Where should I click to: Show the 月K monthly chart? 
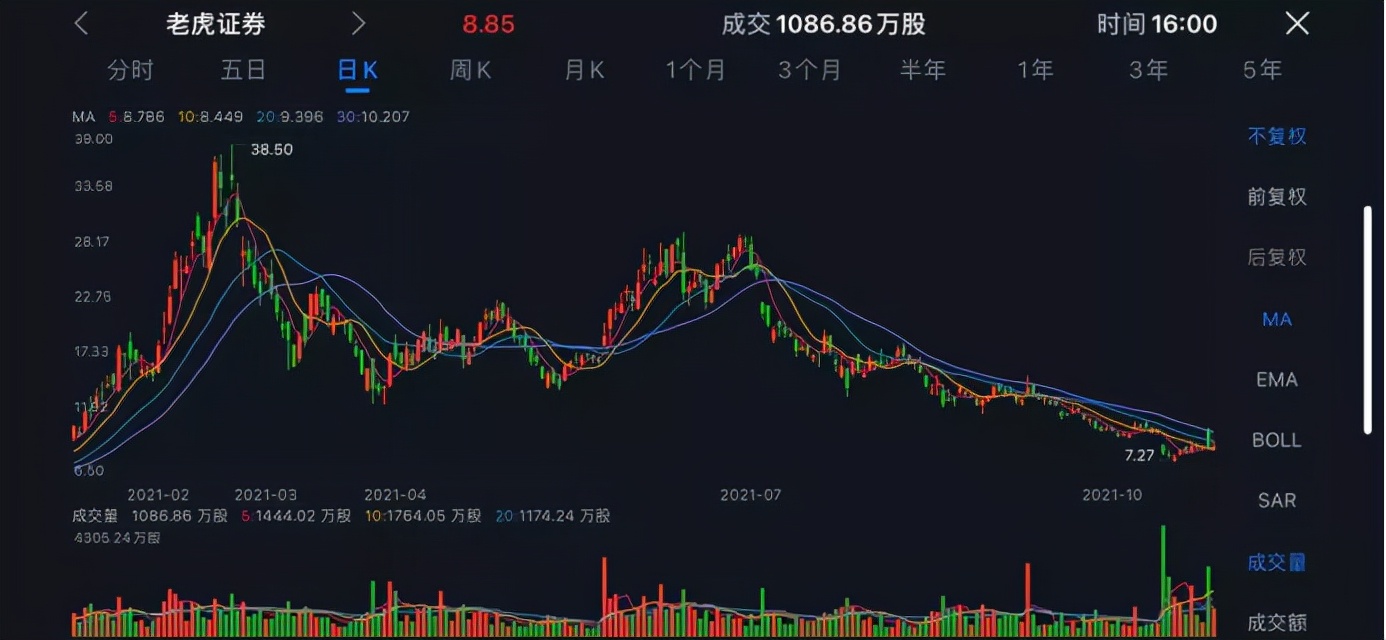point(584,70)
